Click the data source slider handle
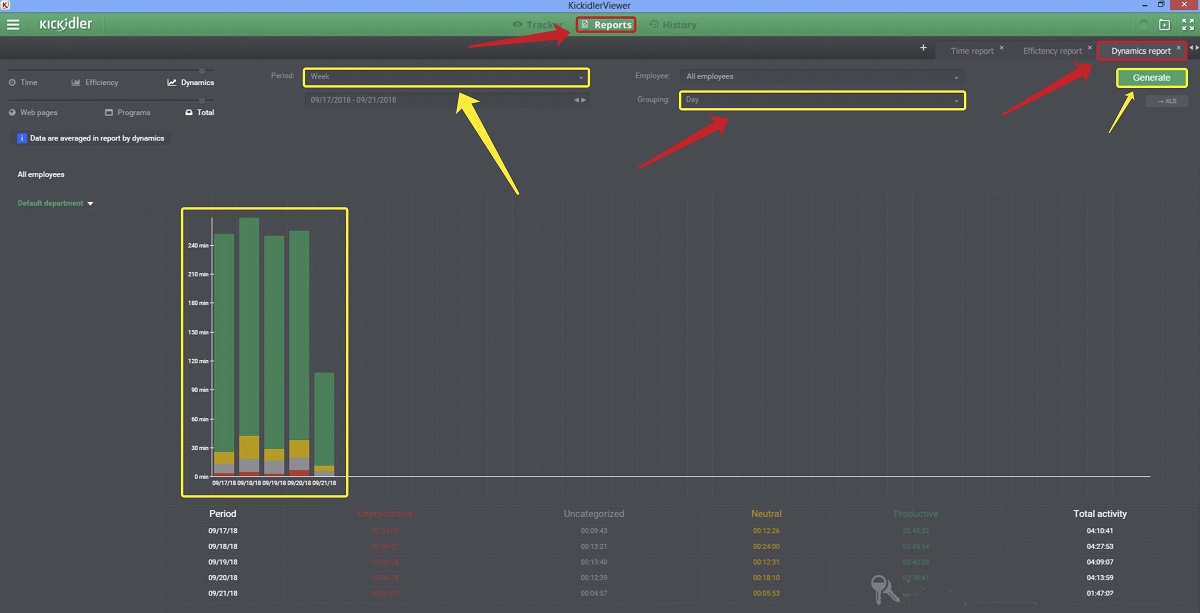The width and height of the screenshot is (1200, 613). [203, 100]
